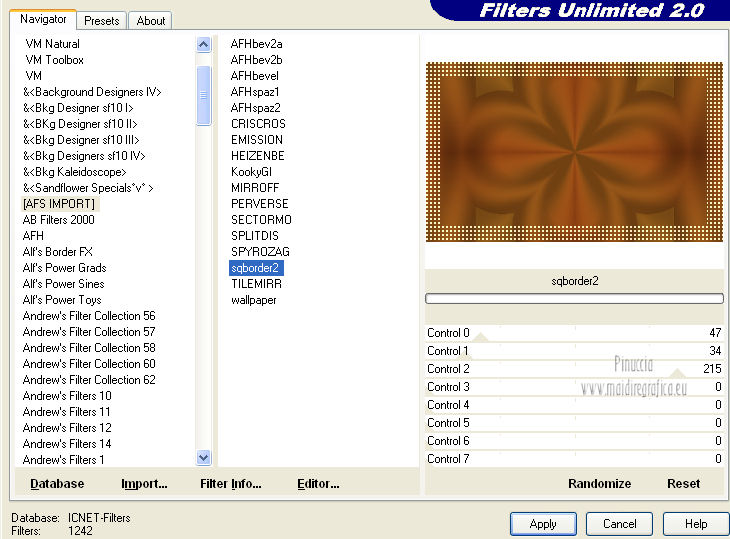The width and height of the screenshot is (730, 539).
Task: Click Import... button
Action: click(144, 484)
